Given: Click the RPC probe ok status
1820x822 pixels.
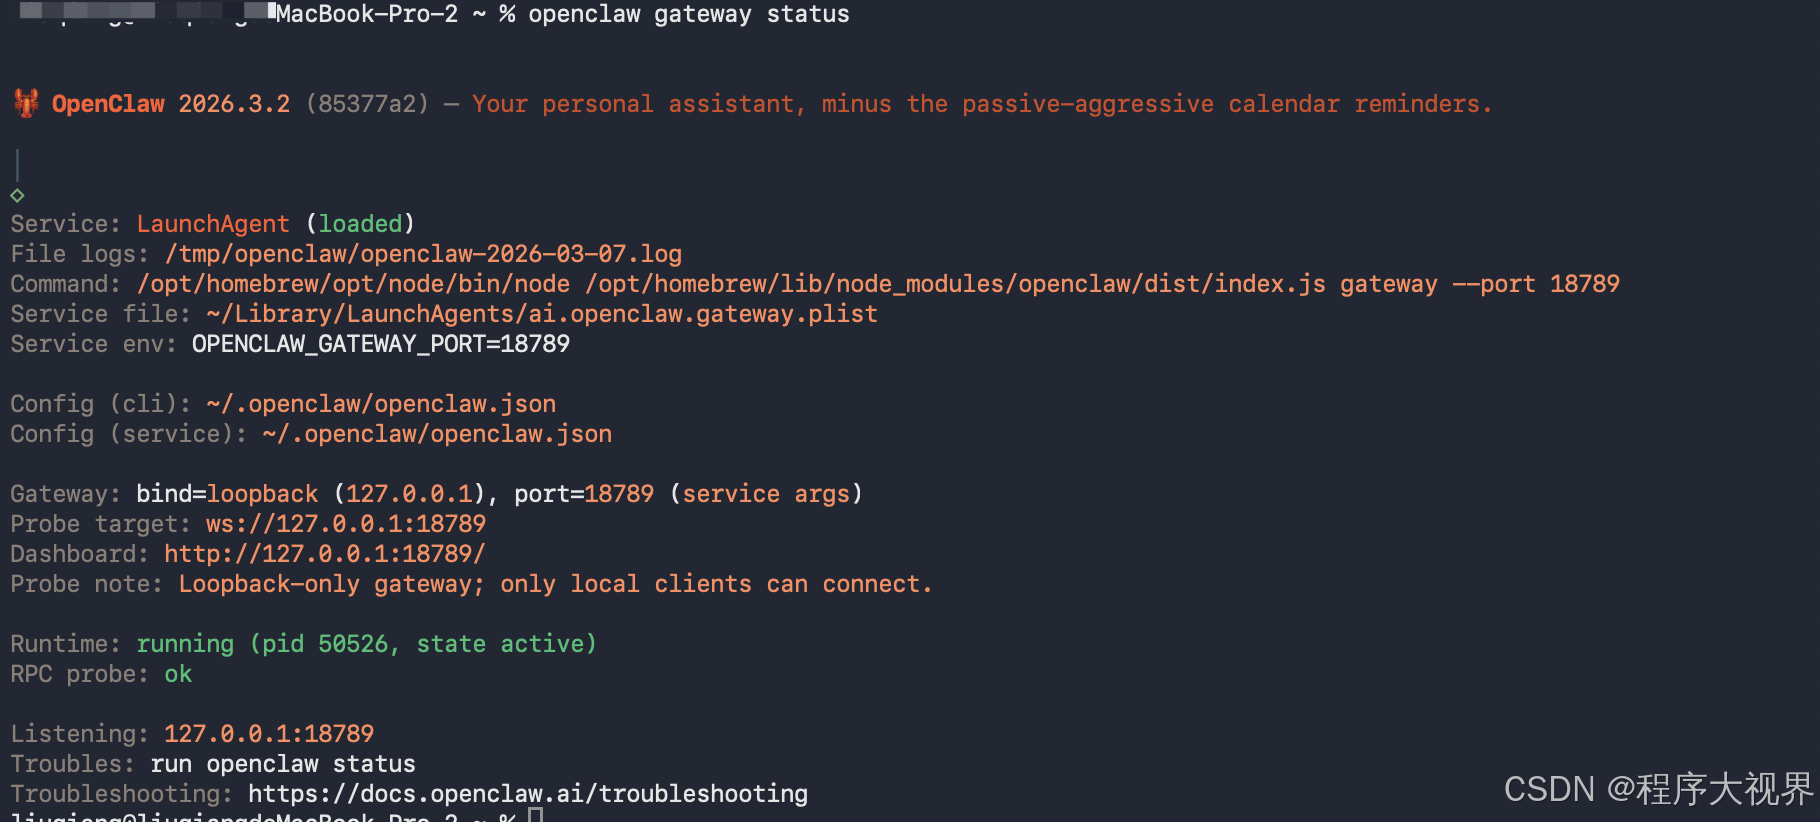Looking at the screenshot, I should point(178,674).
